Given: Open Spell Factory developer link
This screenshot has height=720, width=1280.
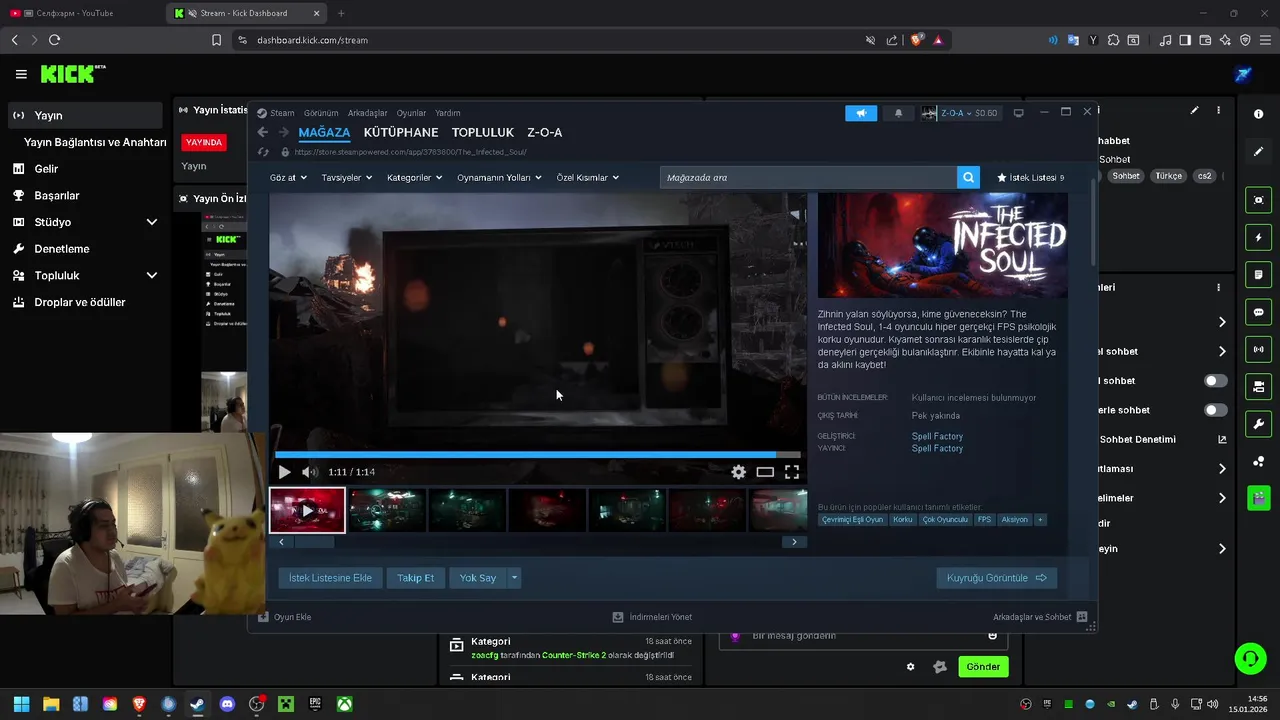Looking at the screenshot, I should 937,436.
